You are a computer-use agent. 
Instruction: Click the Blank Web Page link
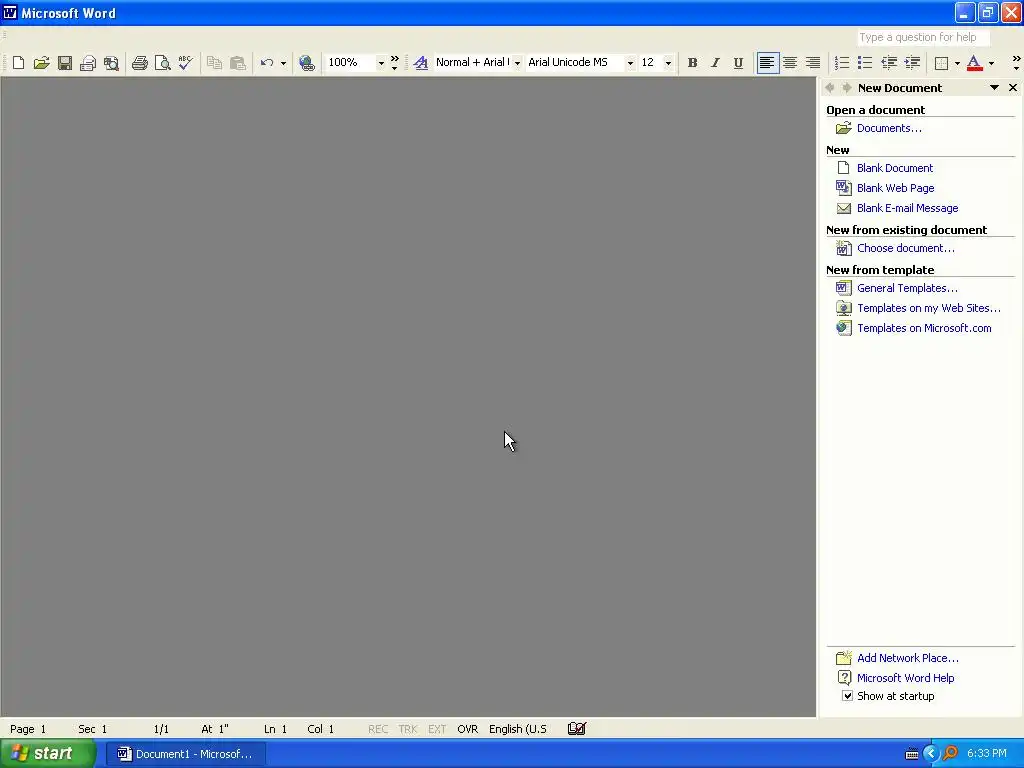click(895, 188)
